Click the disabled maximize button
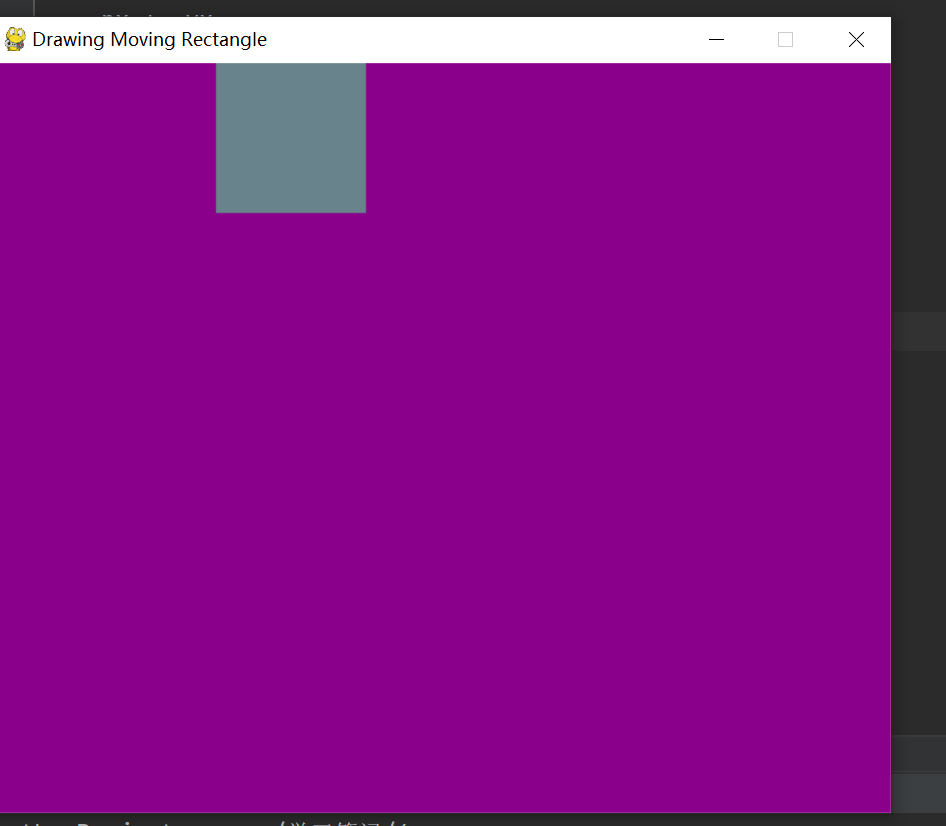Screen dimensions: 946x826 pos(786,40)
